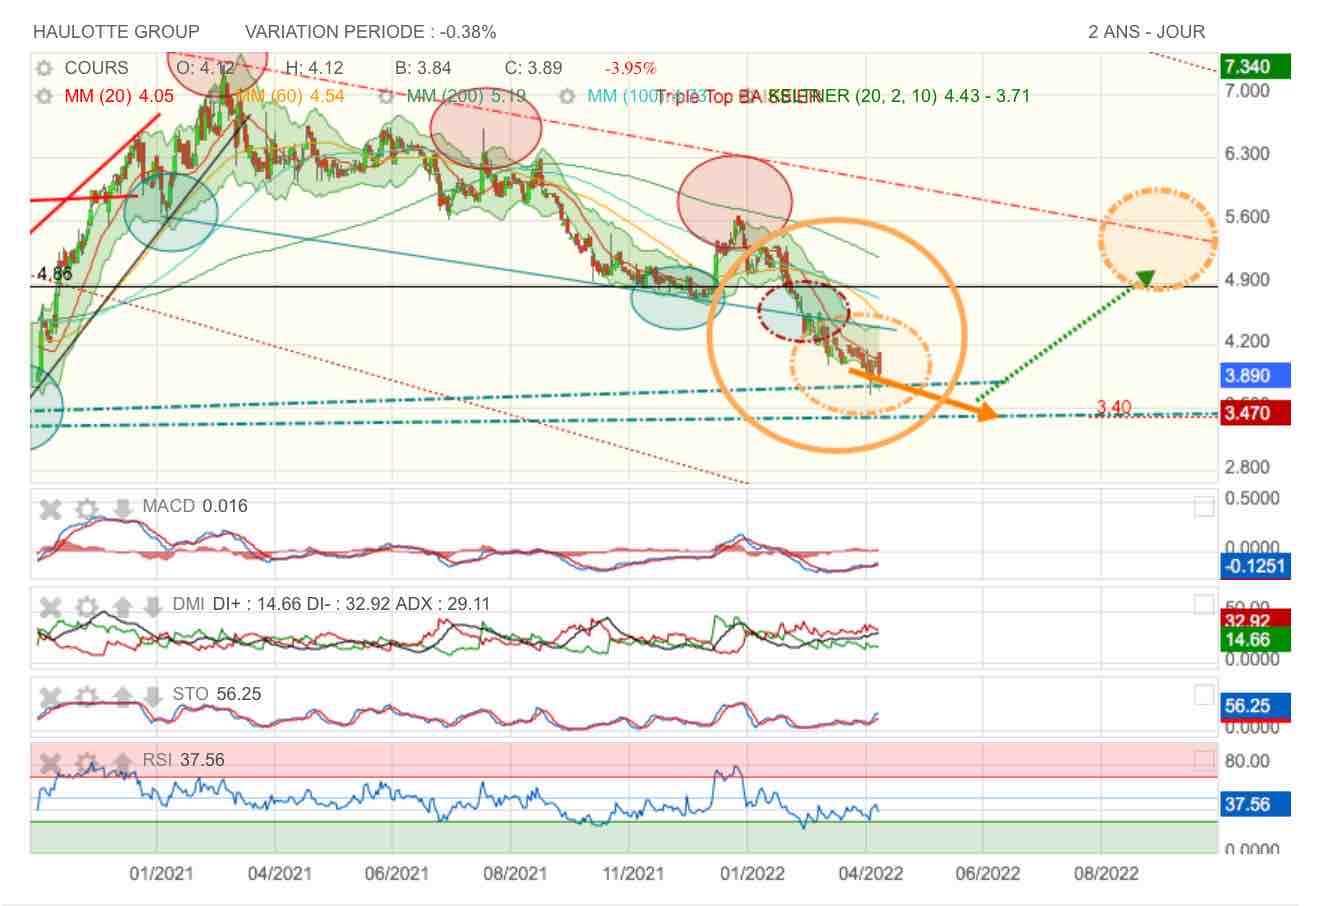Screen dimensions: 1324x906
Task: Click the '2 ANS - JOUR' period label
Action: [1146, 32]
